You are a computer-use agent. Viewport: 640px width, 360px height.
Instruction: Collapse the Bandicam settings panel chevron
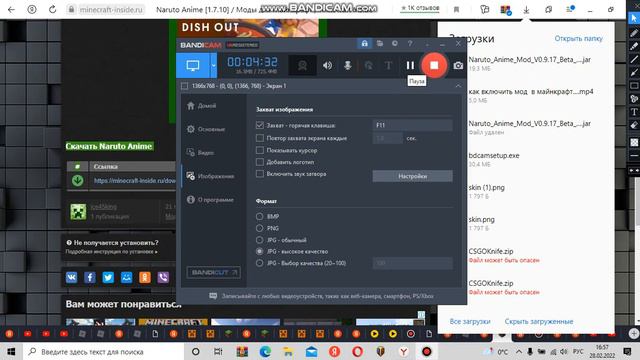pos(458,86)
